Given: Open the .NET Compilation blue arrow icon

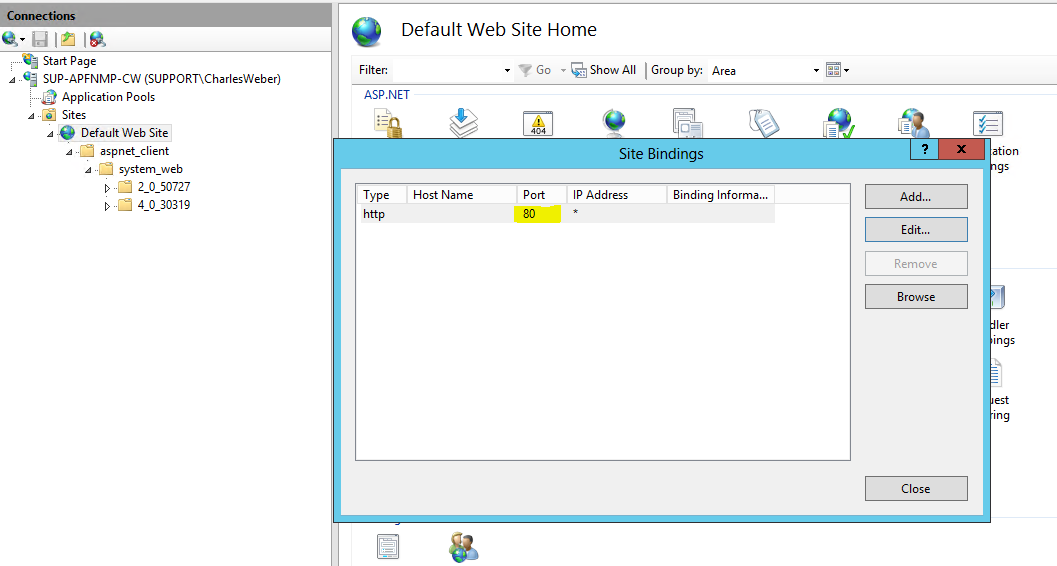Looking at the screenshot, I should tap(464, 124).
